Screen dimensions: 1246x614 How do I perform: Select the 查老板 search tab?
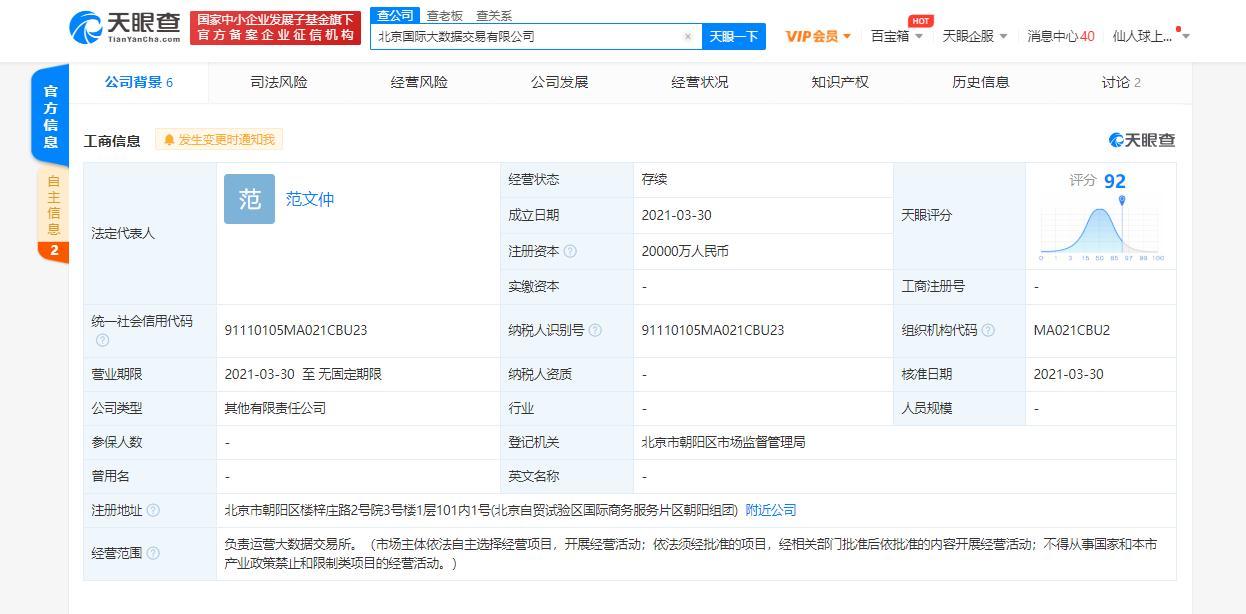tap(445, 15)
